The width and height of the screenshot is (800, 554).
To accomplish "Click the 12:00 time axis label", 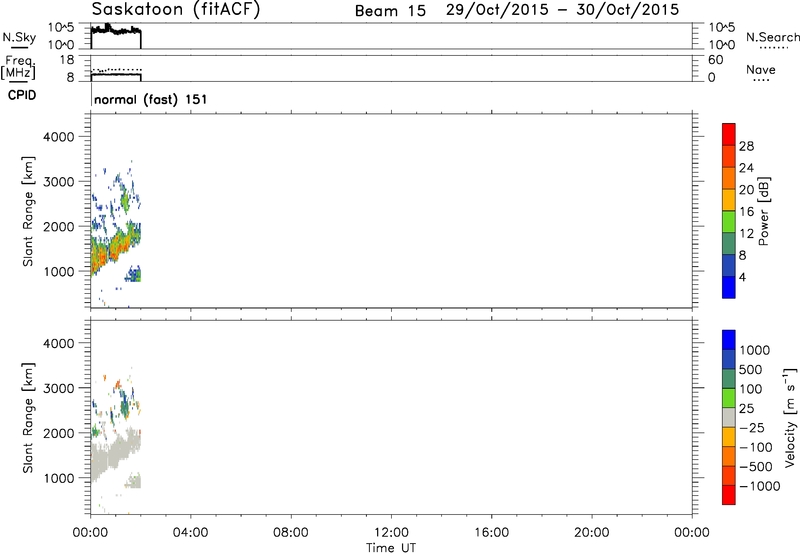I will pos(391,533).
